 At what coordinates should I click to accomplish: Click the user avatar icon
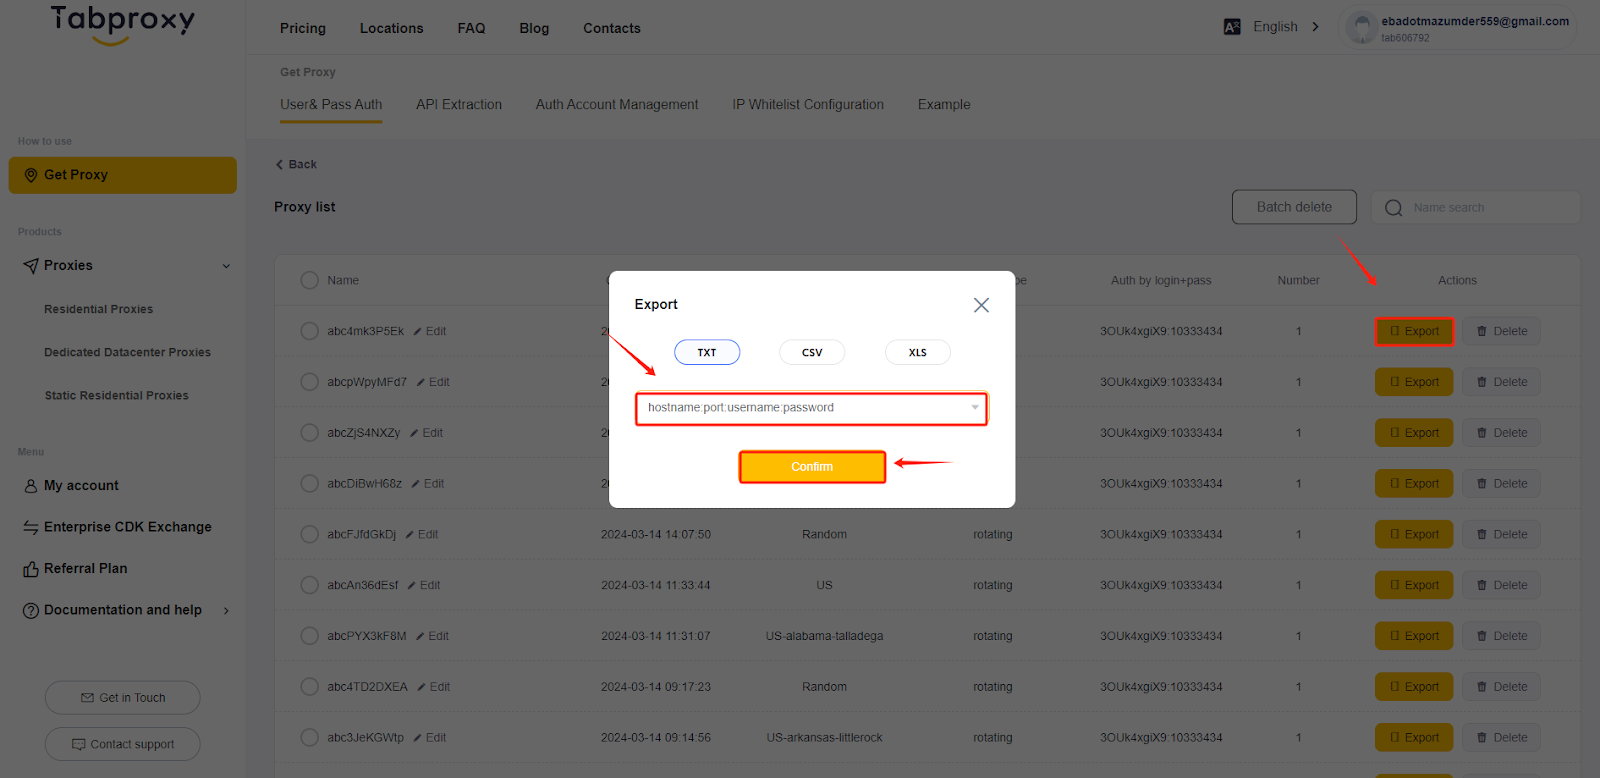tap(1361, 28)
